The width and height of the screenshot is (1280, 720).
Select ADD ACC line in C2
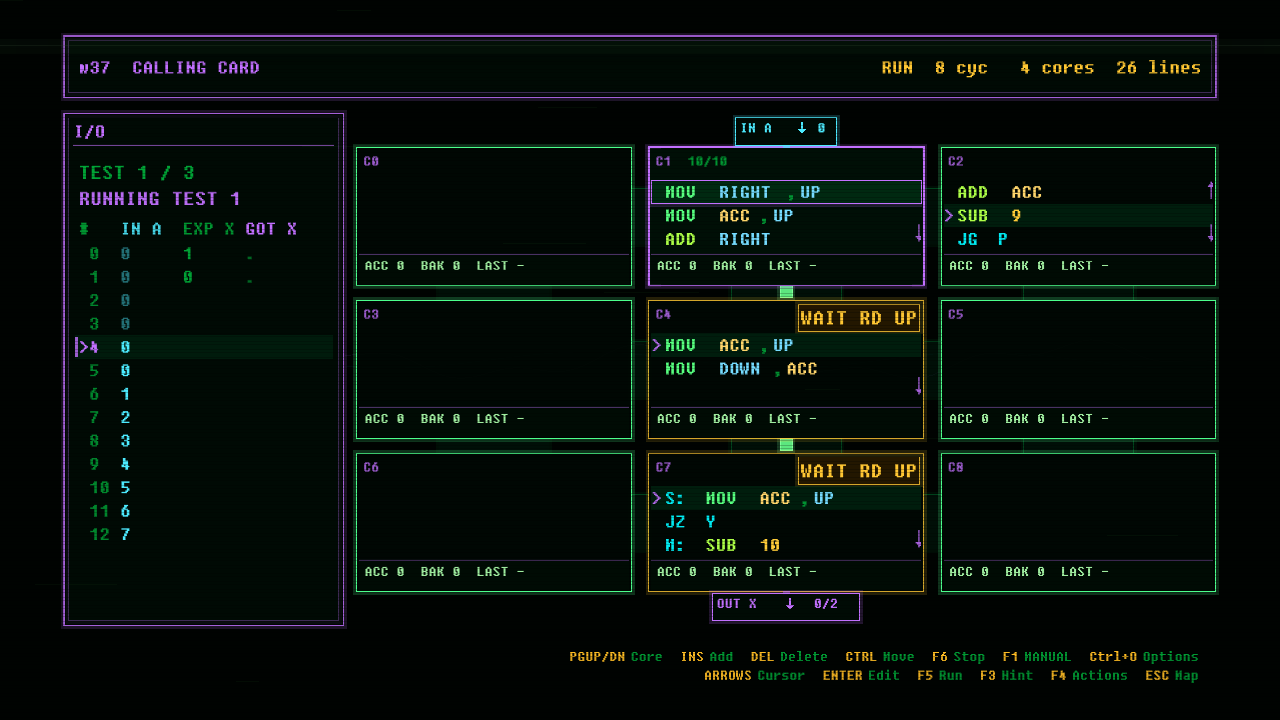[1078, 192]
